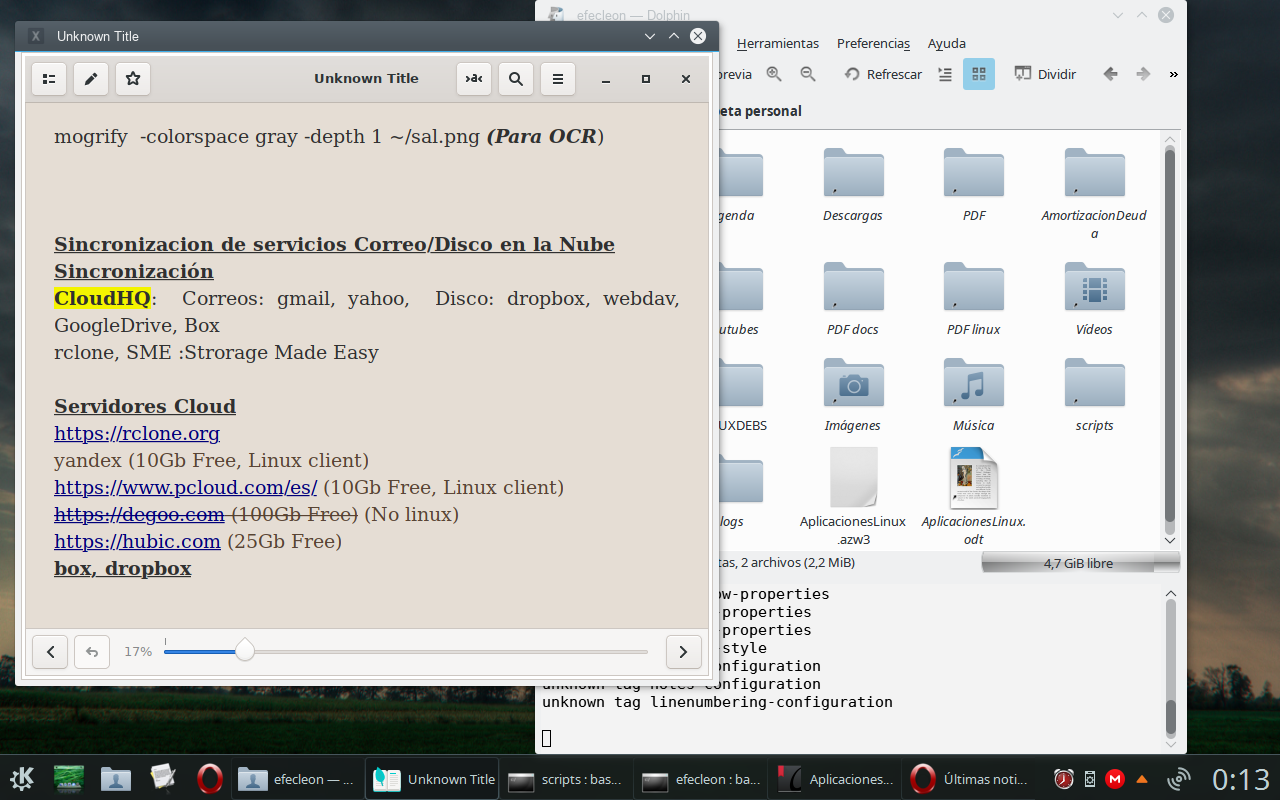This screenshot has height=800, width=1280.
Task: Open the struck-through https://degoo.com link
Action: pos(139,515)
